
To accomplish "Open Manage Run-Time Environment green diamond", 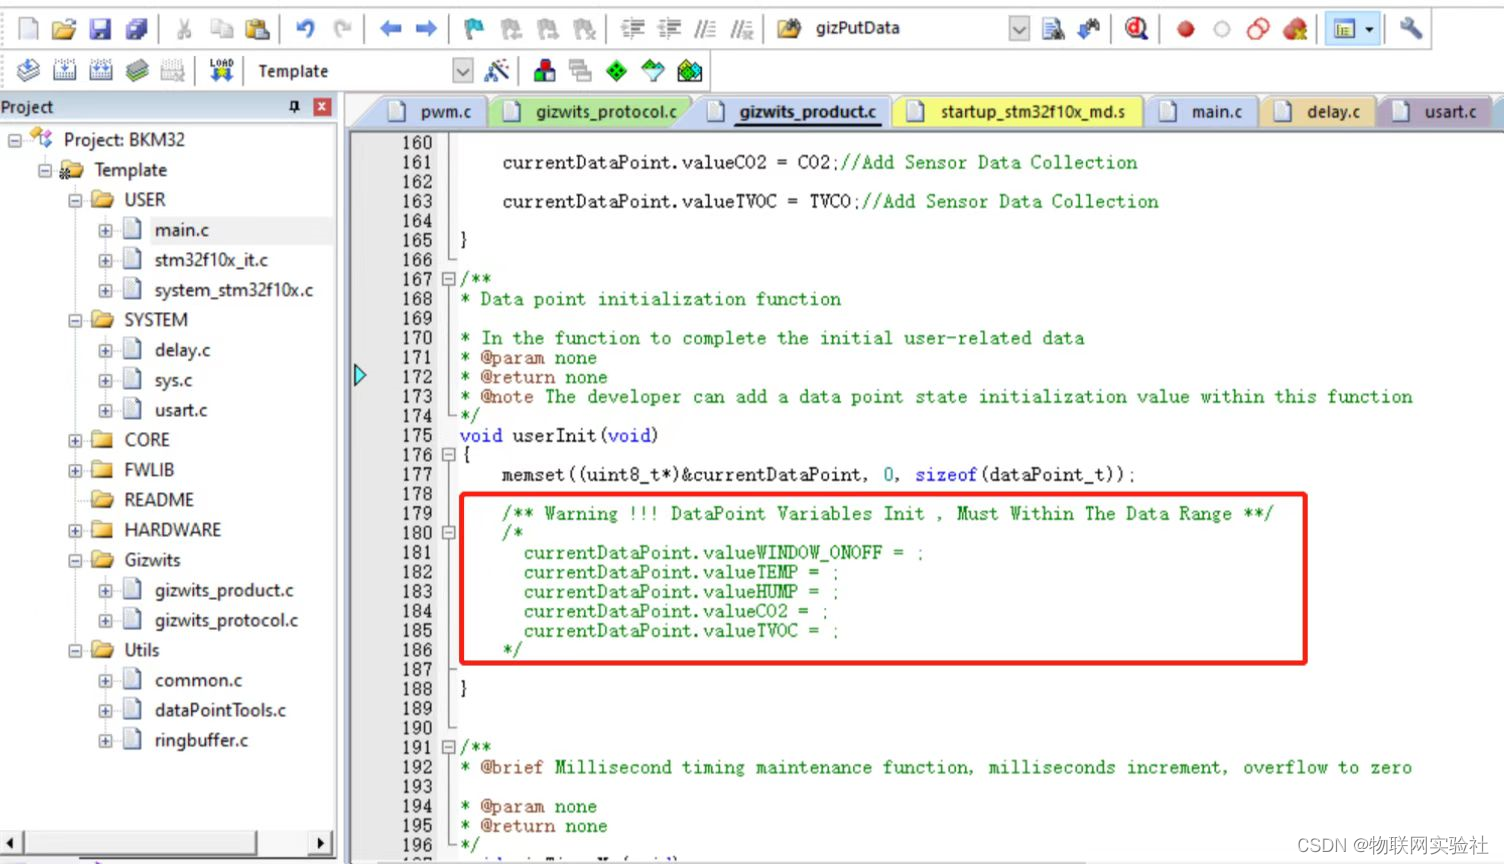I will click(617, 70).
